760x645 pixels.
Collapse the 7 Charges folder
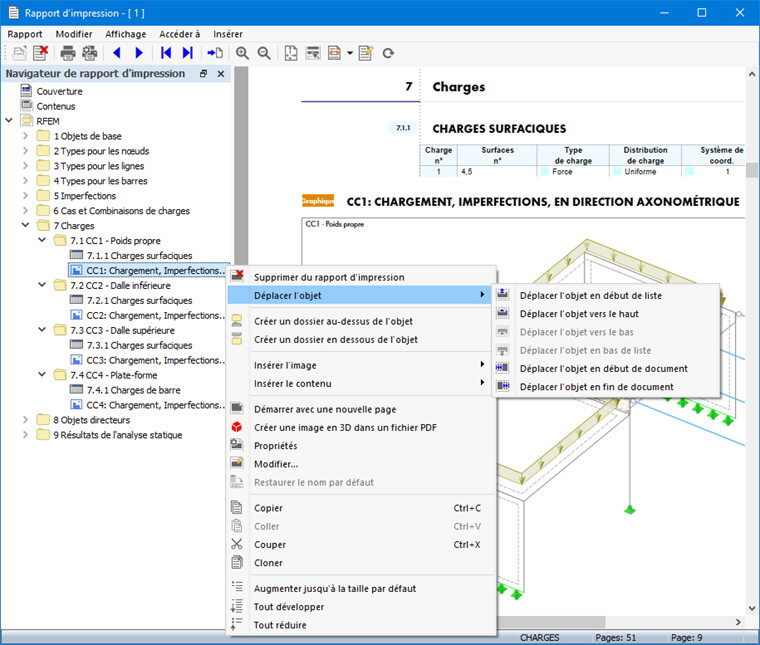[x=26, y=225]
